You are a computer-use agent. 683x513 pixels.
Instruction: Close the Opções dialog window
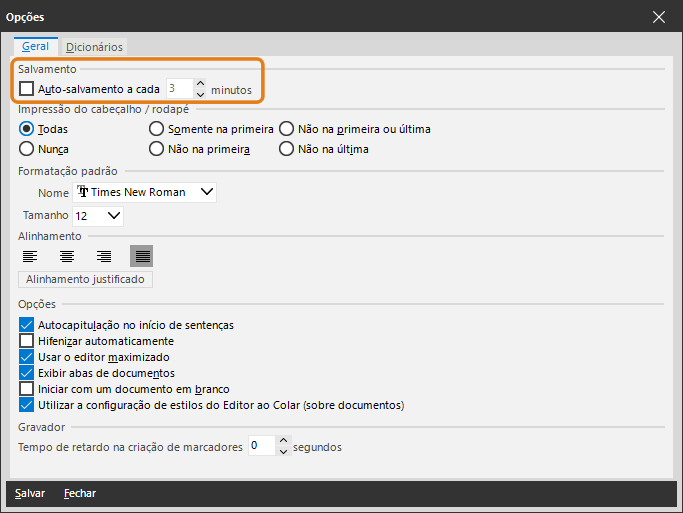pyautogui.click(x=658, y=17)
